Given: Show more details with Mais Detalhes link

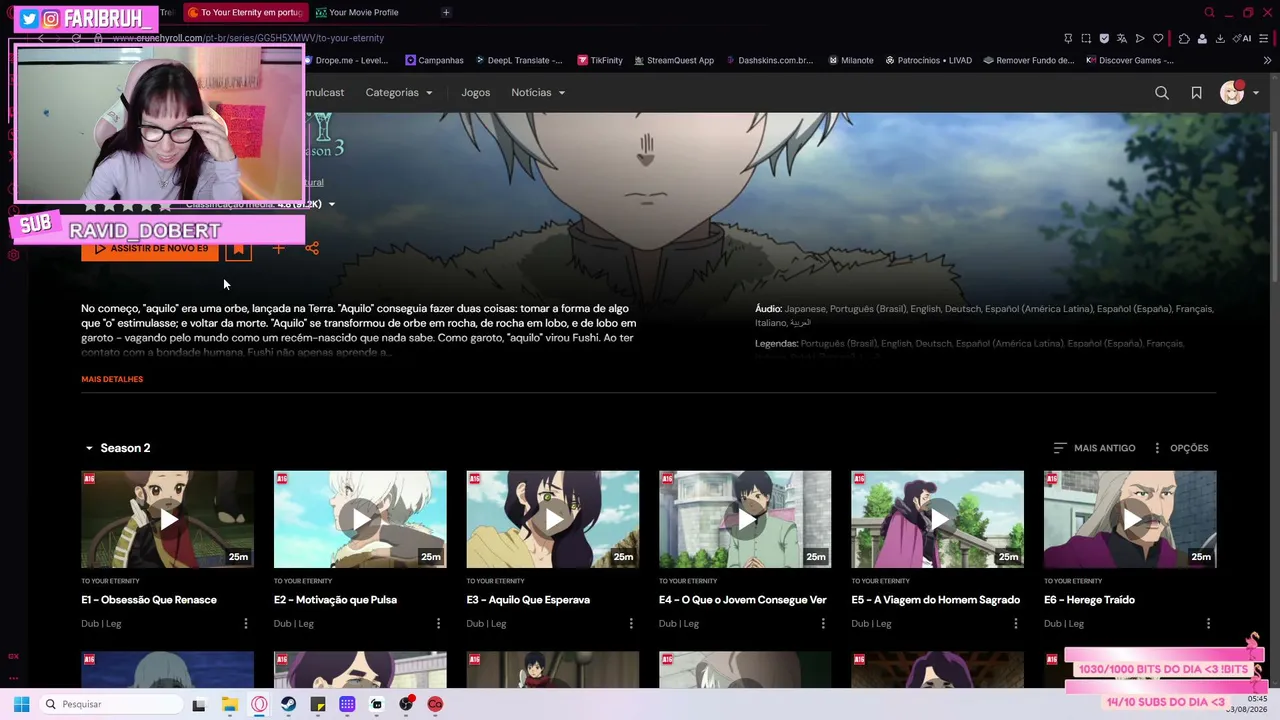Looking at the screenshot, I should tap(112, 379).
